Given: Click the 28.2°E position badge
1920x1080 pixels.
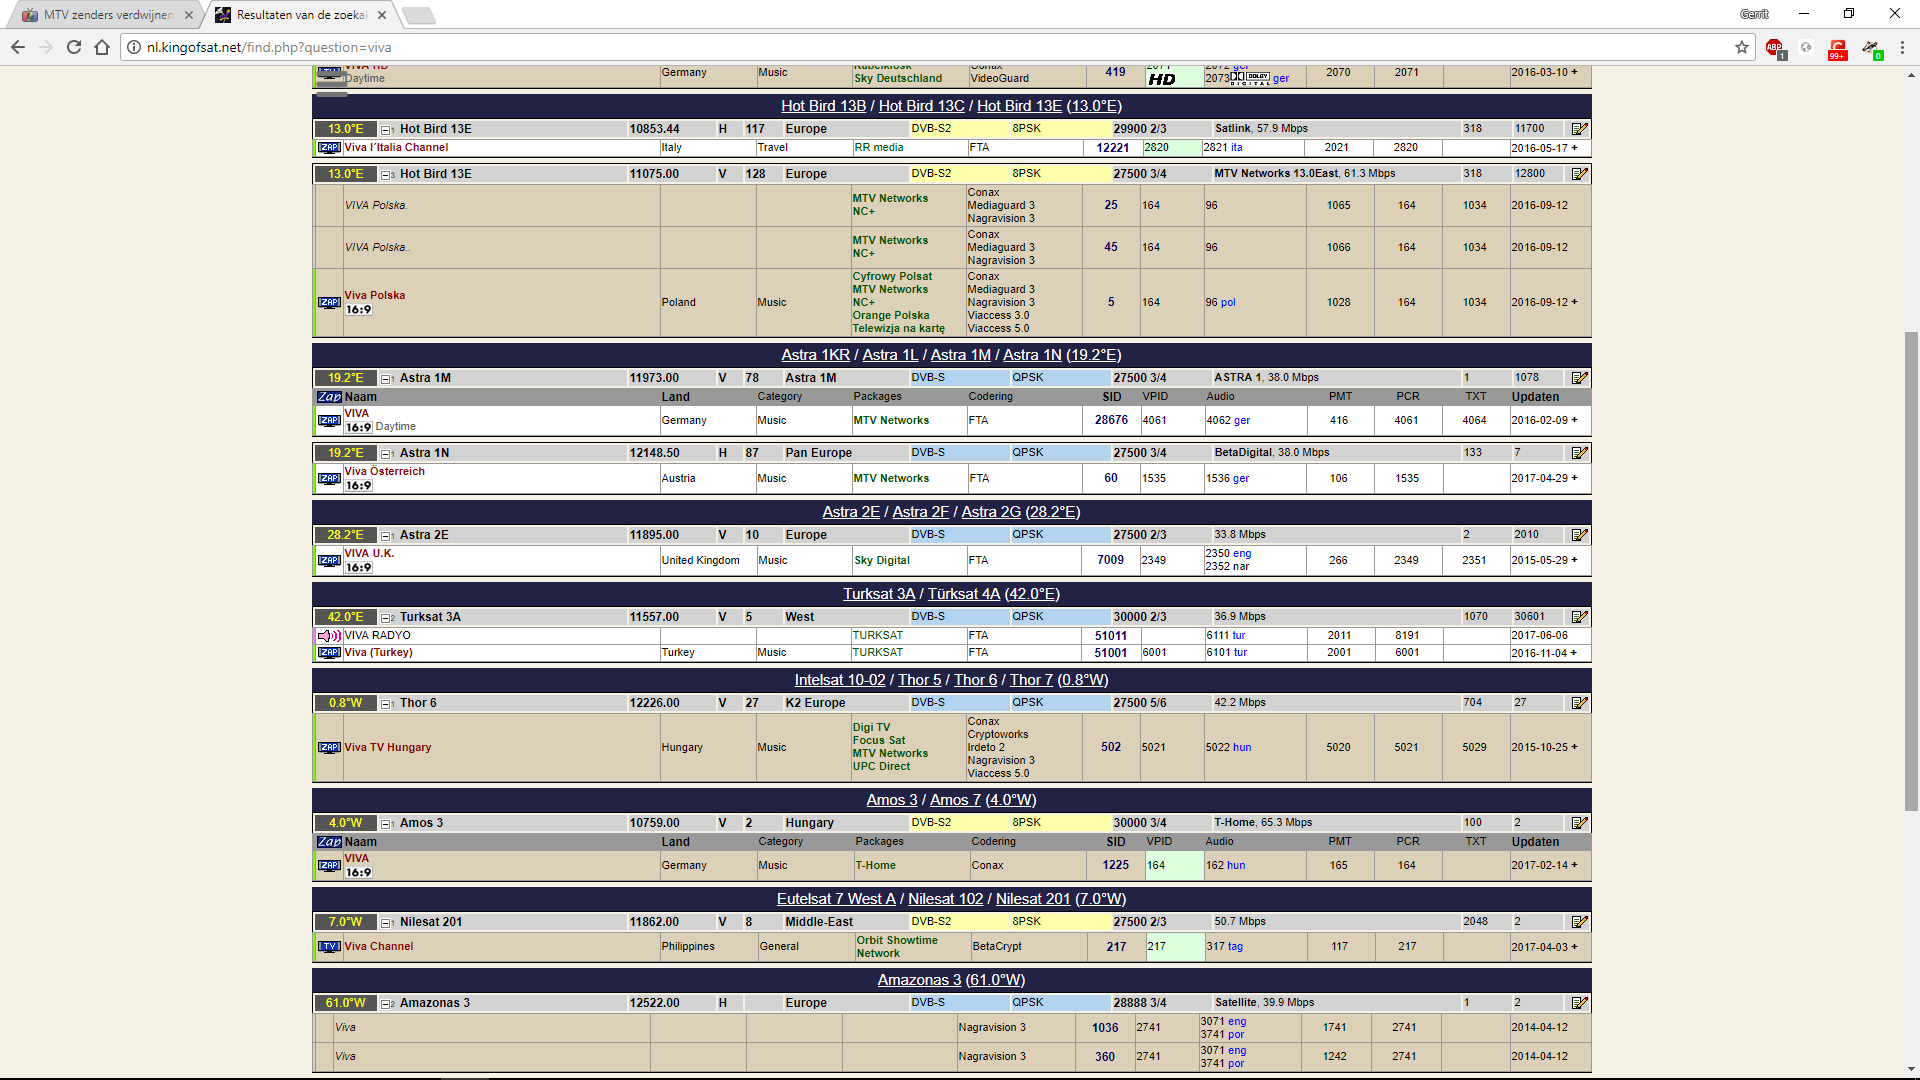Looking at the screenshot, I should click(x=346, y=535).
